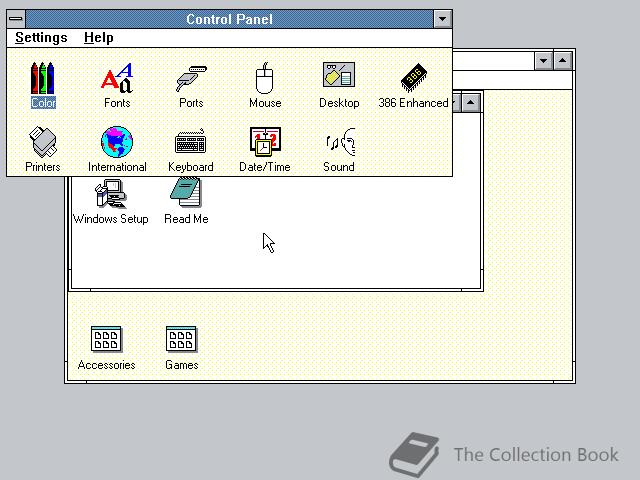Open Control Panel's system menu box

[16, 19]
